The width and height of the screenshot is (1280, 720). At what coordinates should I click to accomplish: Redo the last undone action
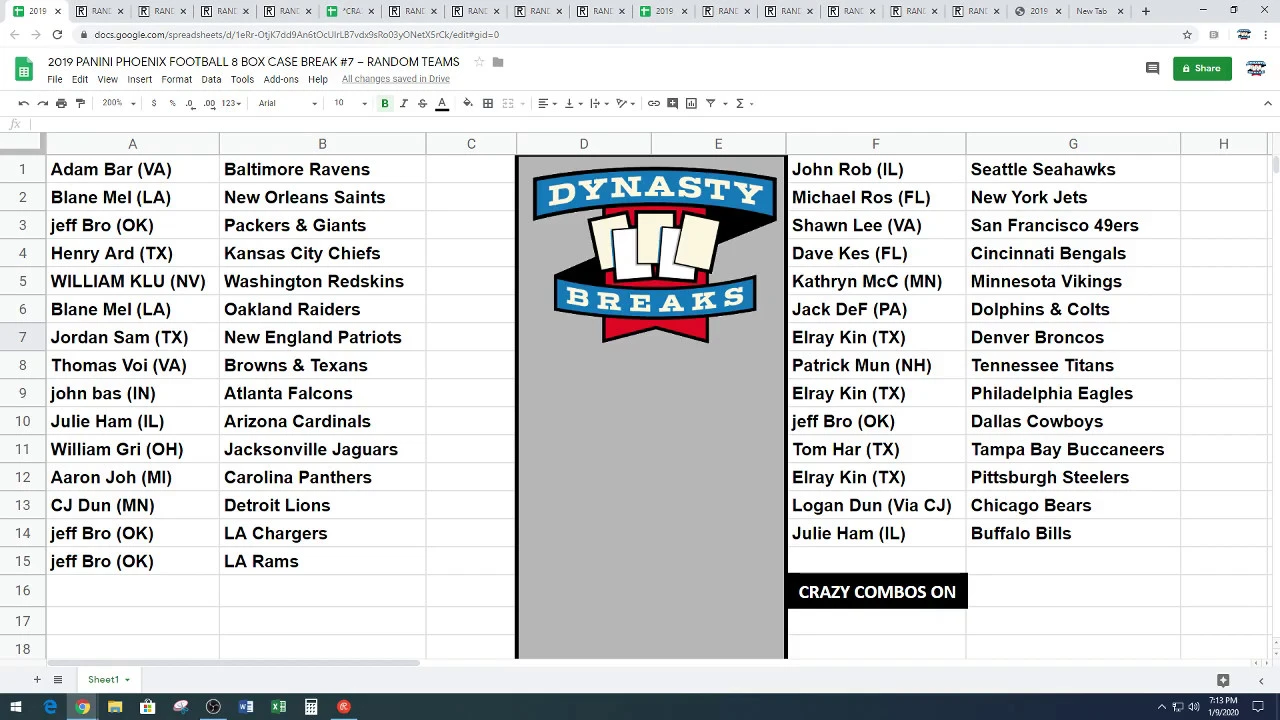click(x=42, y=103)
